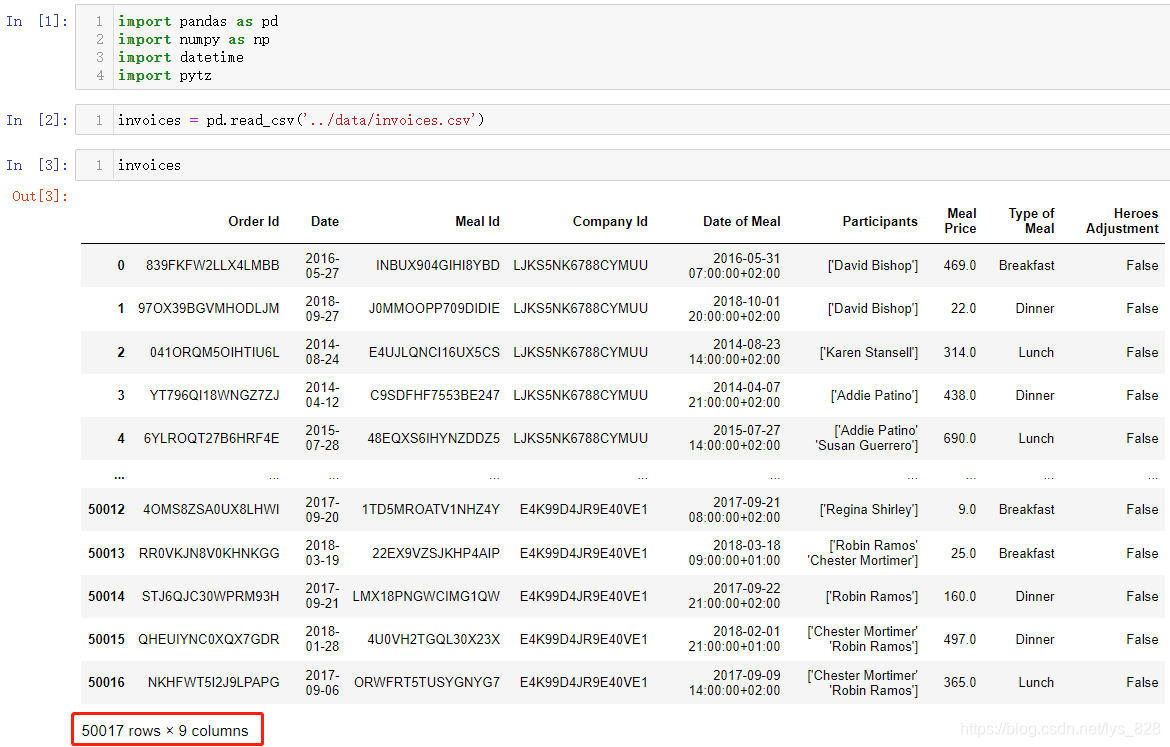Click Date of Meal 2018-10-01 20:00:00+02:00
The image size is (1170, 747).
[x=734, y=309]
